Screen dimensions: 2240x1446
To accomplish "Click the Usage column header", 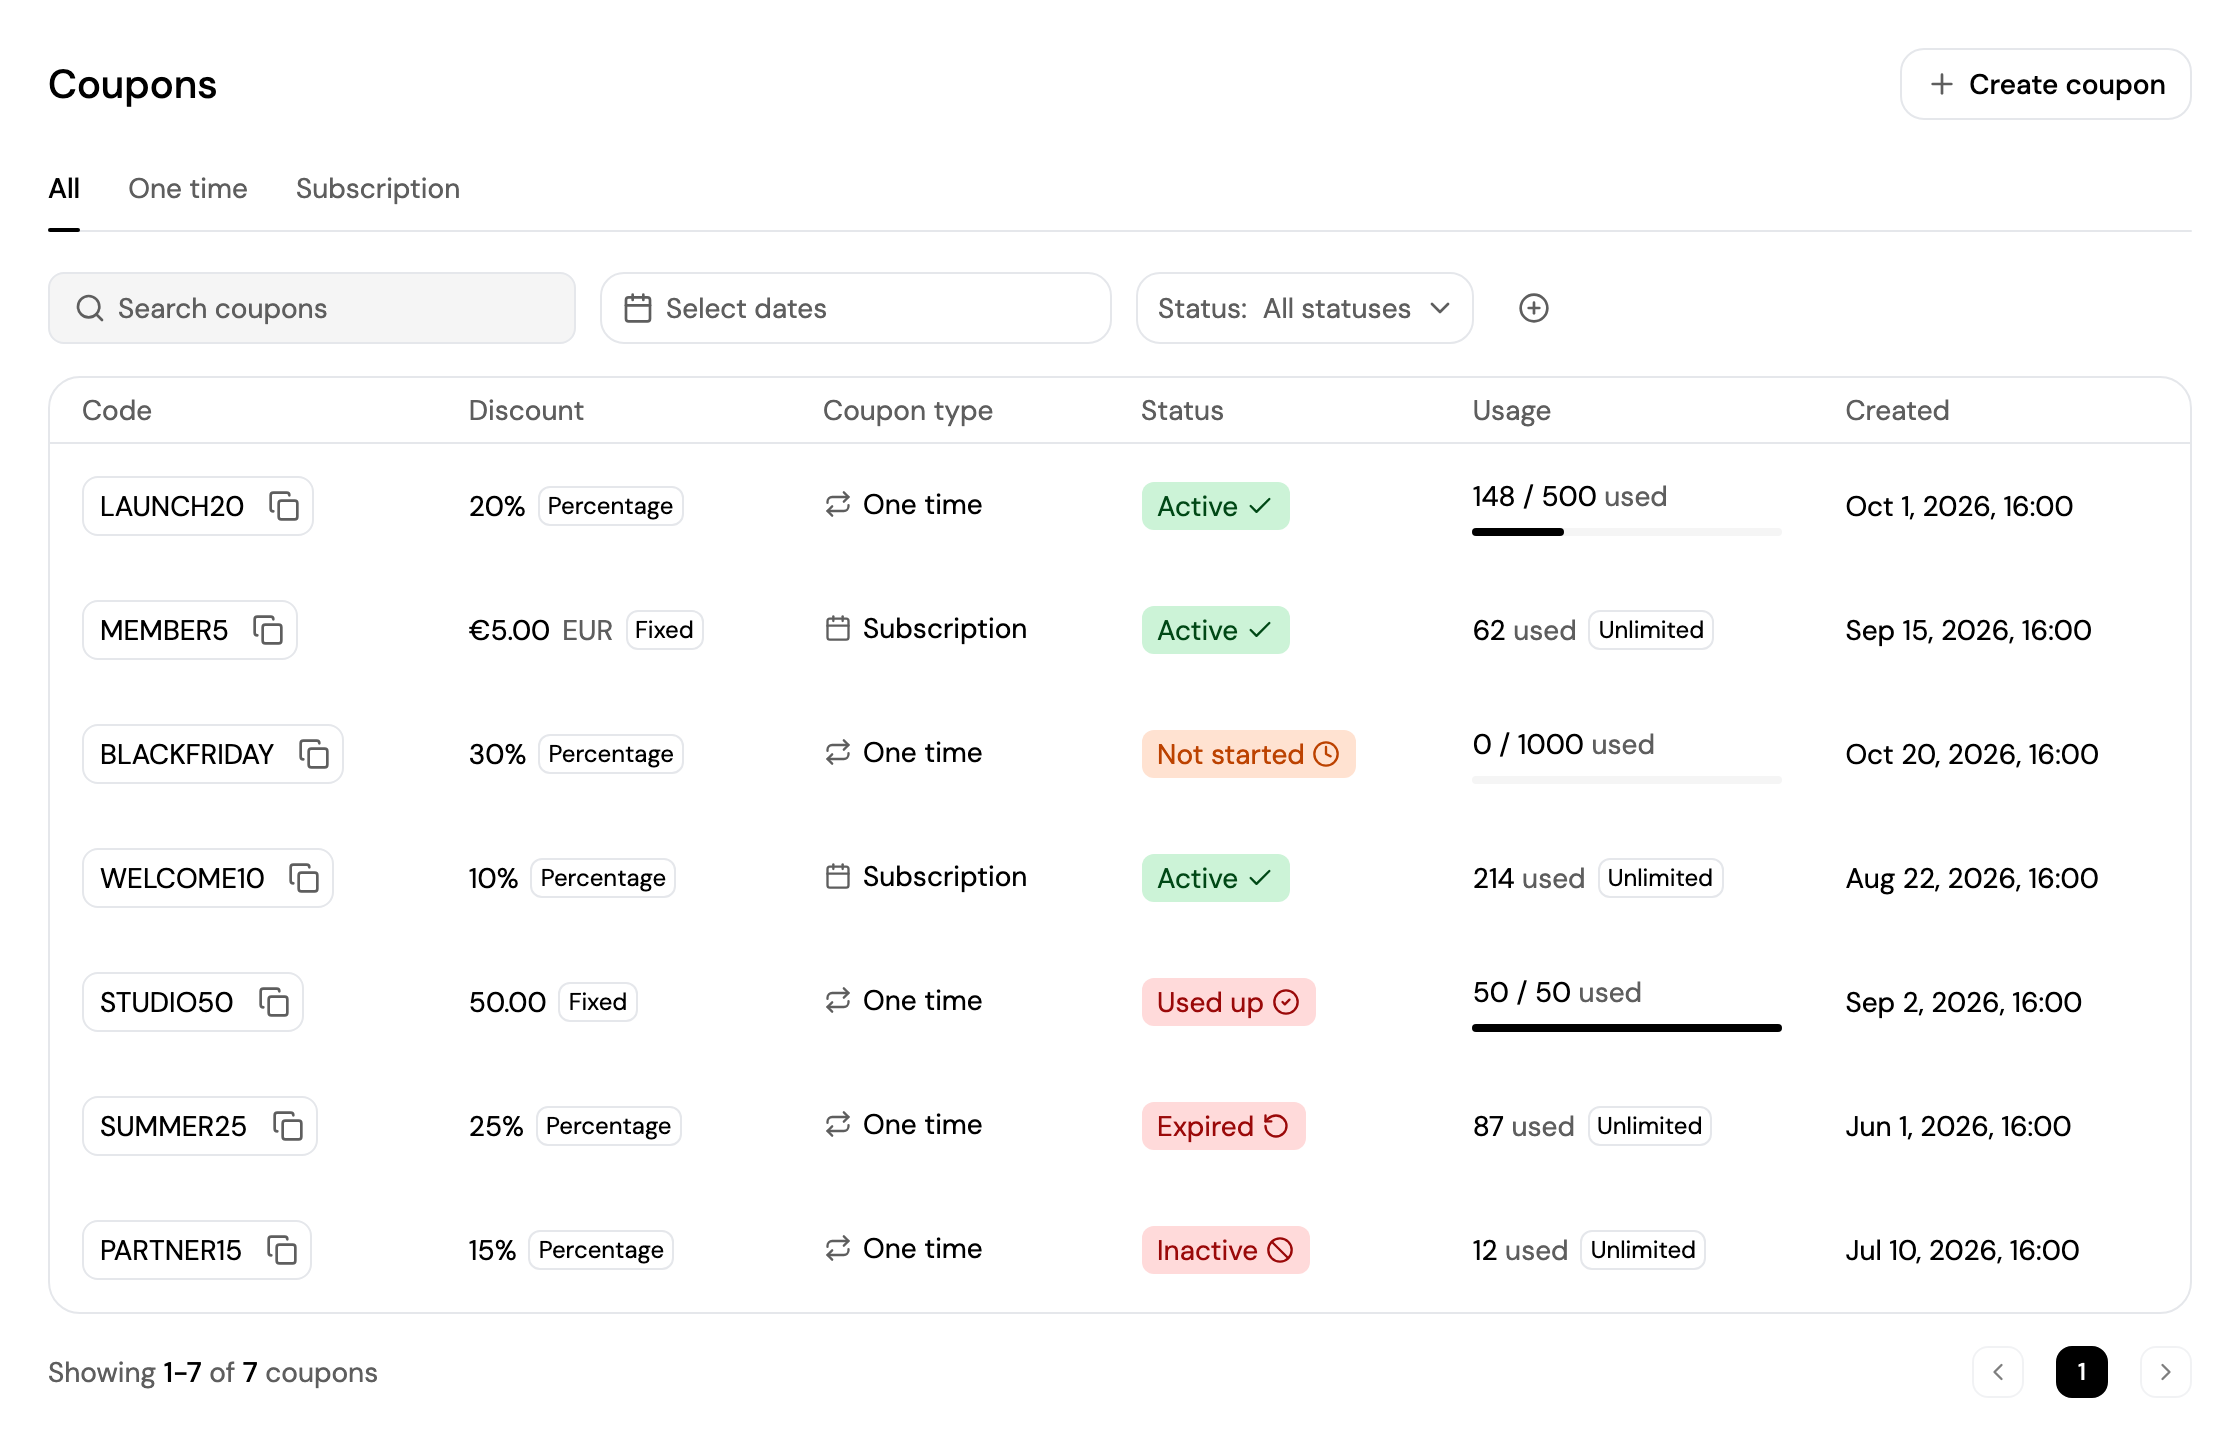I will pos(1511,411).
